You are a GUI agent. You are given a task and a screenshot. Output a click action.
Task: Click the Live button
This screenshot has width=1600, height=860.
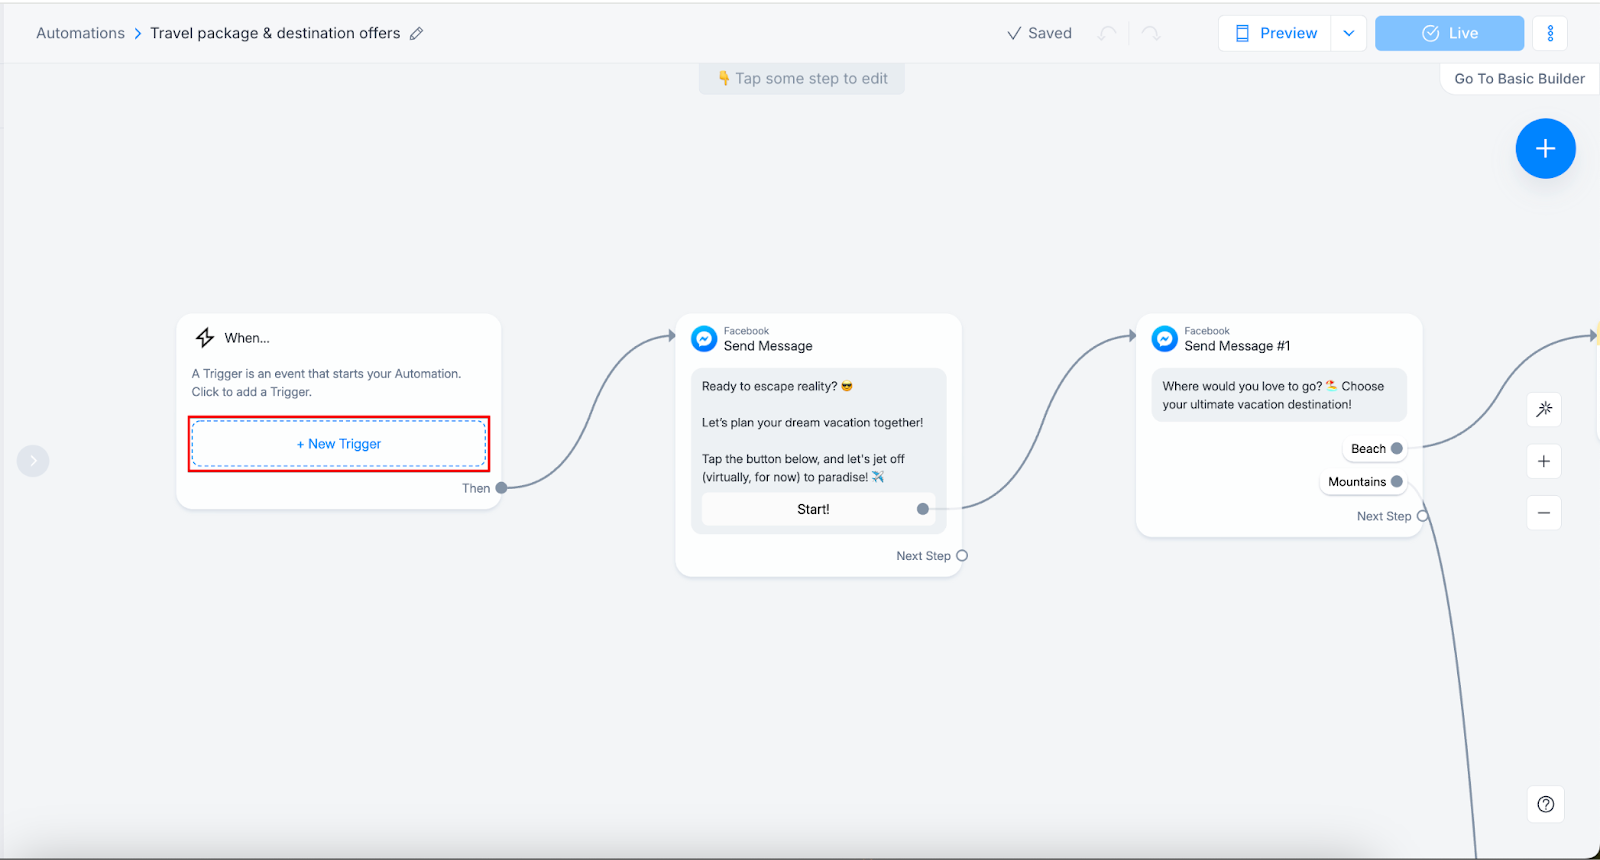point(1449,33)
